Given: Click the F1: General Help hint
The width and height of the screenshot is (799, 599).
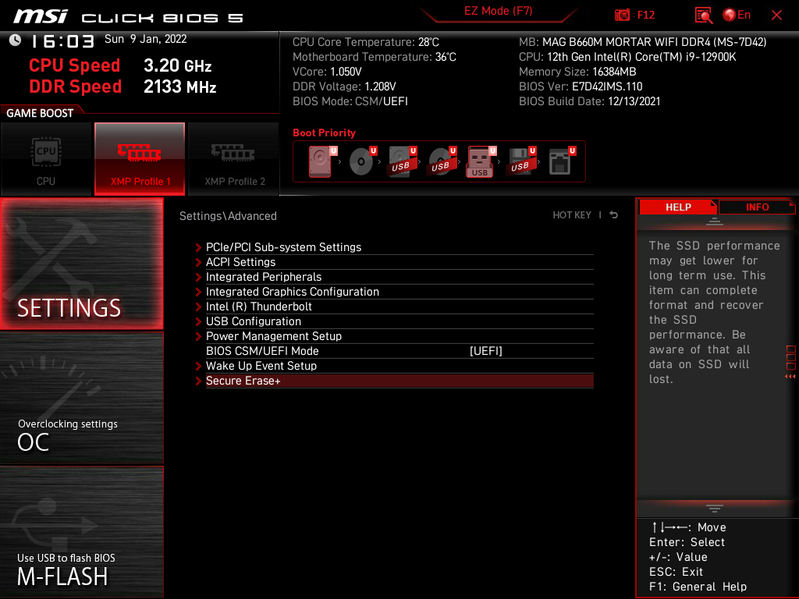Looking at the screenshot, I should pyautogui.click(x=698, y=587).
